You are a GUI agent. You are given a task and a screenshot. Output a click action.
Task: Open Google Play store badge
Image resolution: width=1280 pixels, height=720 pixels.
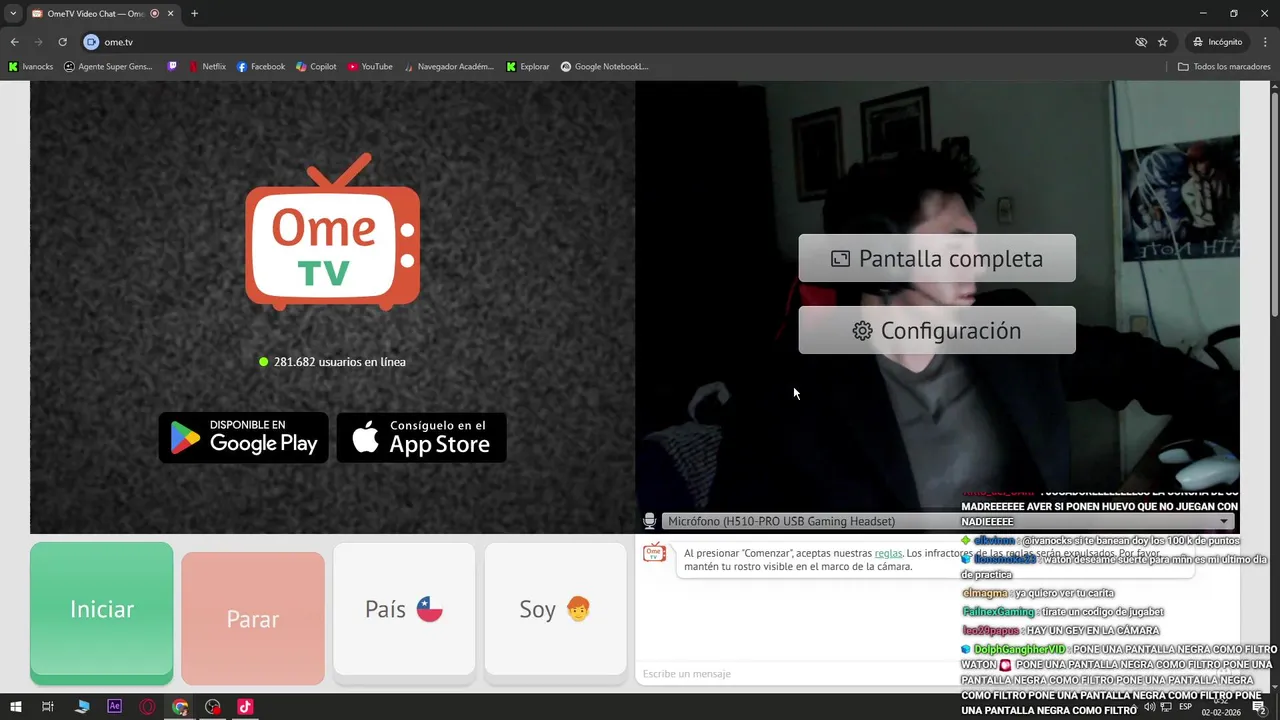243,437
